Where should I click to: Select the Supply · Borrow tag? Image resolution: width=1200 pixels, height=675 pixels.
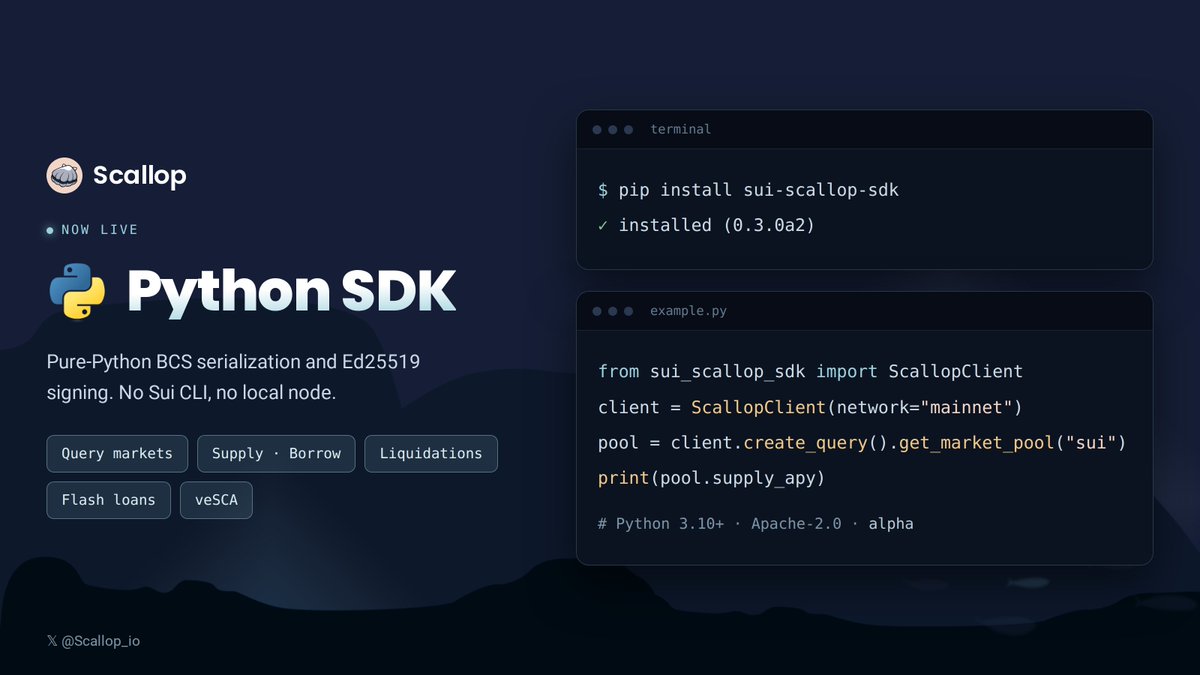pyautogui.click(x=276, y=453)
